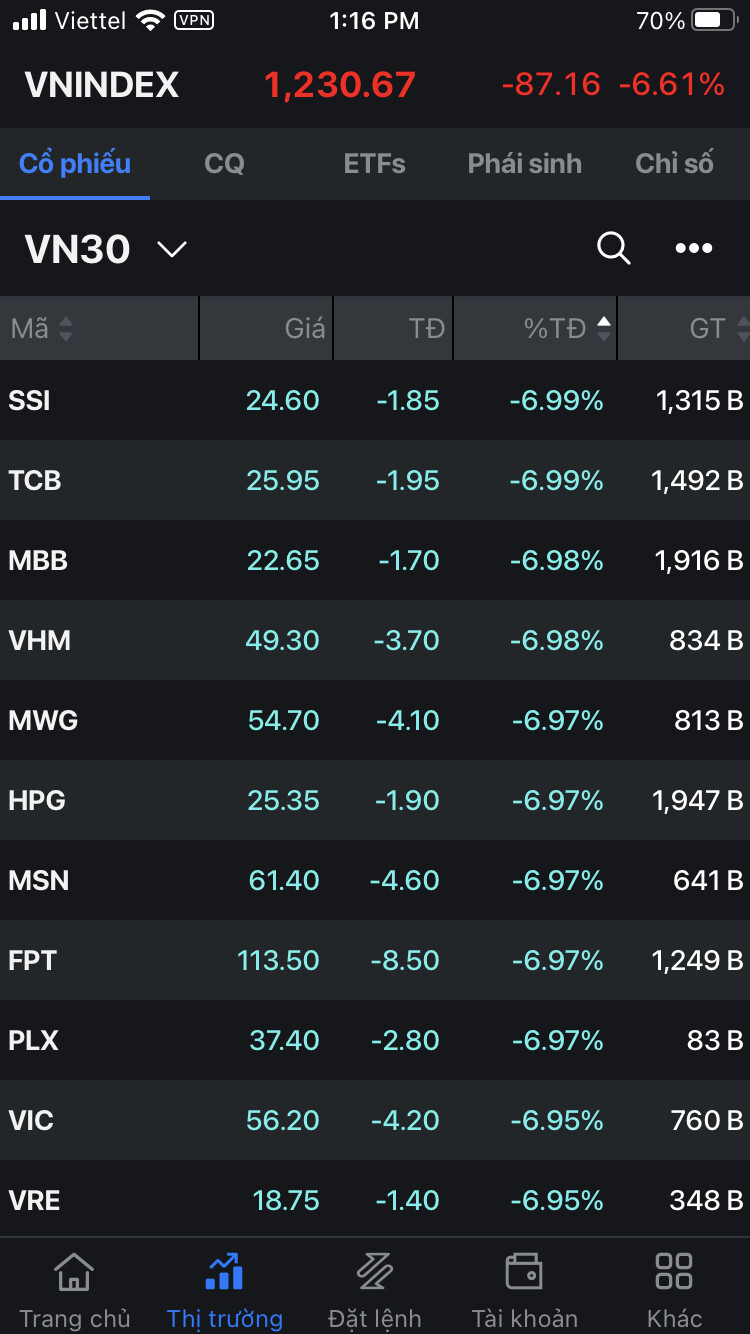The image size is (750, 1334).
Task: Tap the Giá column header
Action: tap(304, 328)
